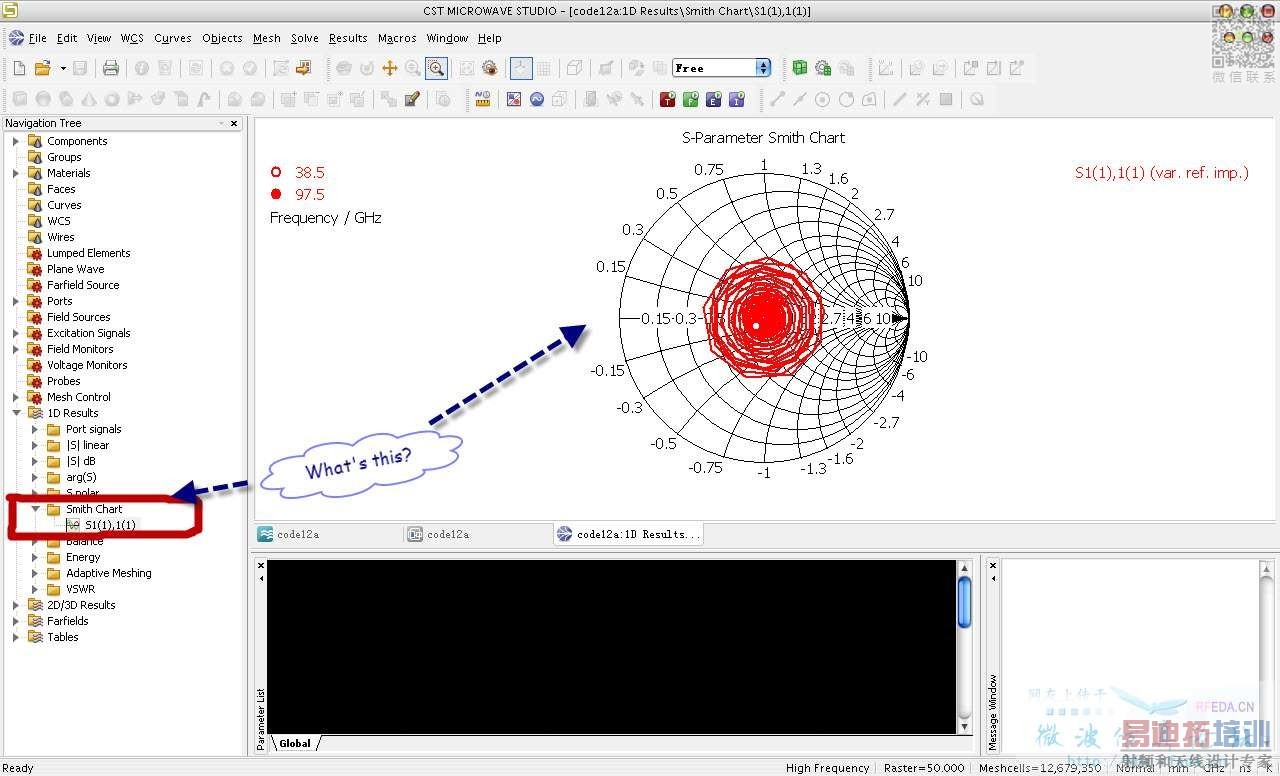The width and height of the screenshot is (1280, 776).
Task: Toggle the highlighted rectangle Zoom tool
Action: (436, 68)
